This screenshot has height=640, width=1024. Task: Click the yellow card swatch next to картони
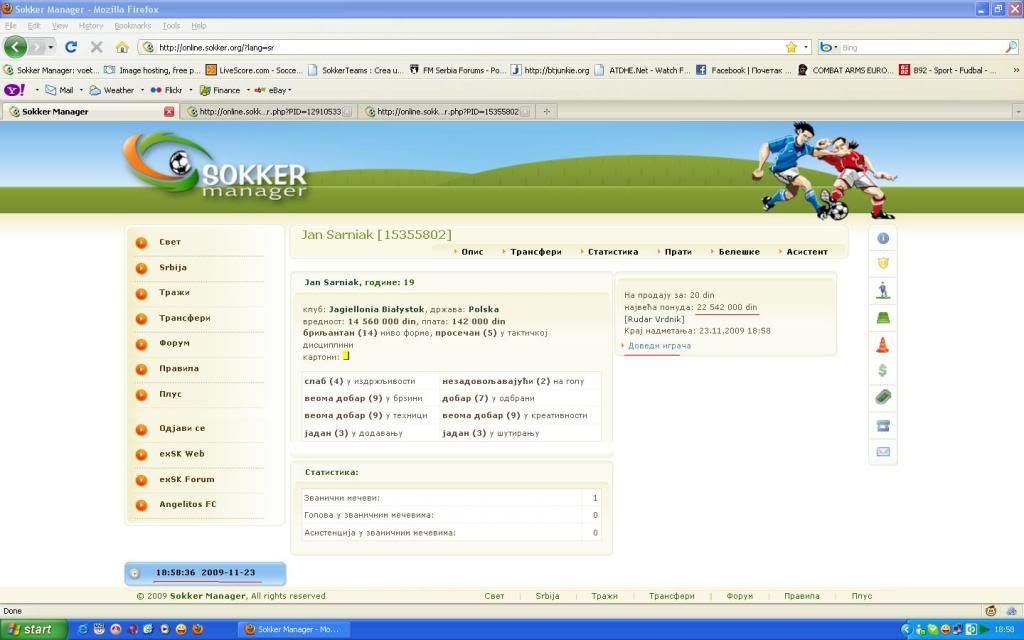tap(346, 356)
